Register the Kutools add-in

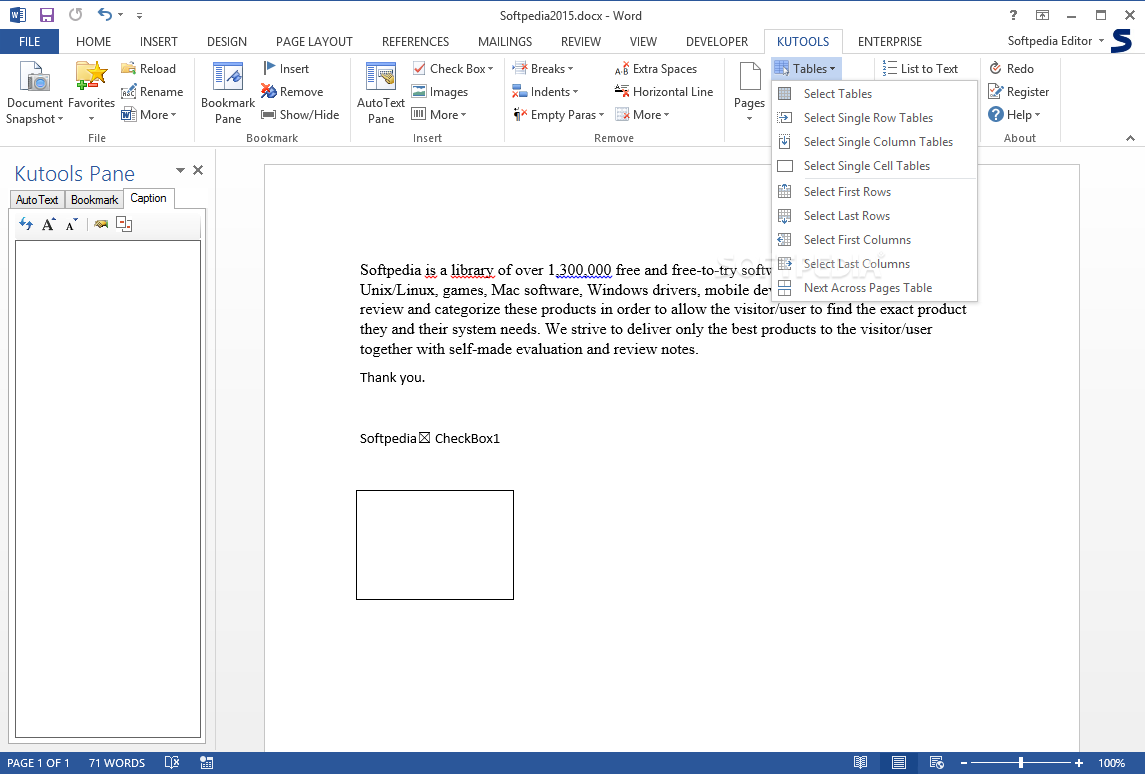(1019, 92)
